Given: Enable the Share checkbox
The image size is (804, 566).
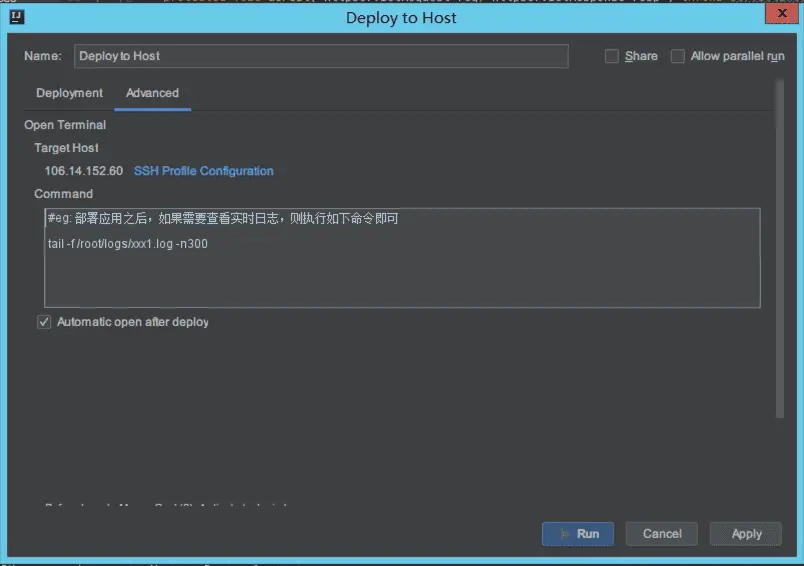Looking at the screenshot, I should pyautogui.click(x=611, y=56).
